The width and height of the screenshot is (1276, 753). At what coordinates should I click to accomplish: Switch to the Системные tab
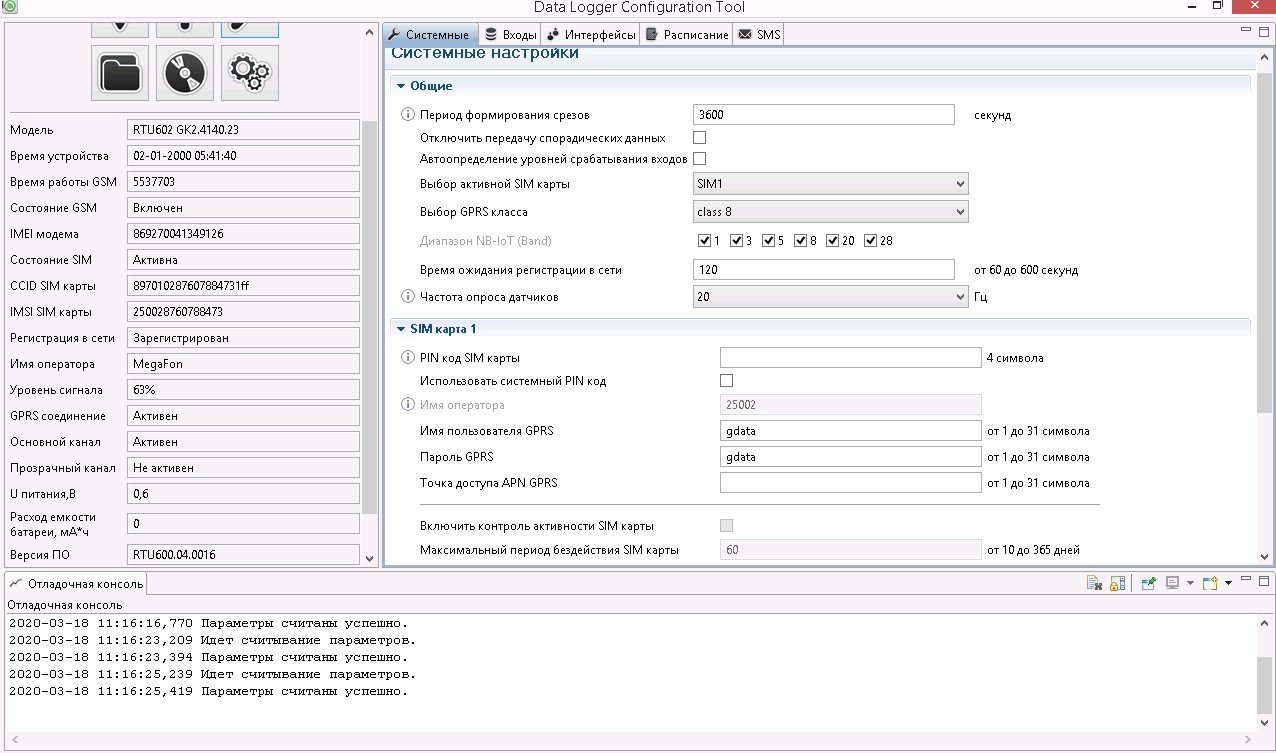point(429,35)
